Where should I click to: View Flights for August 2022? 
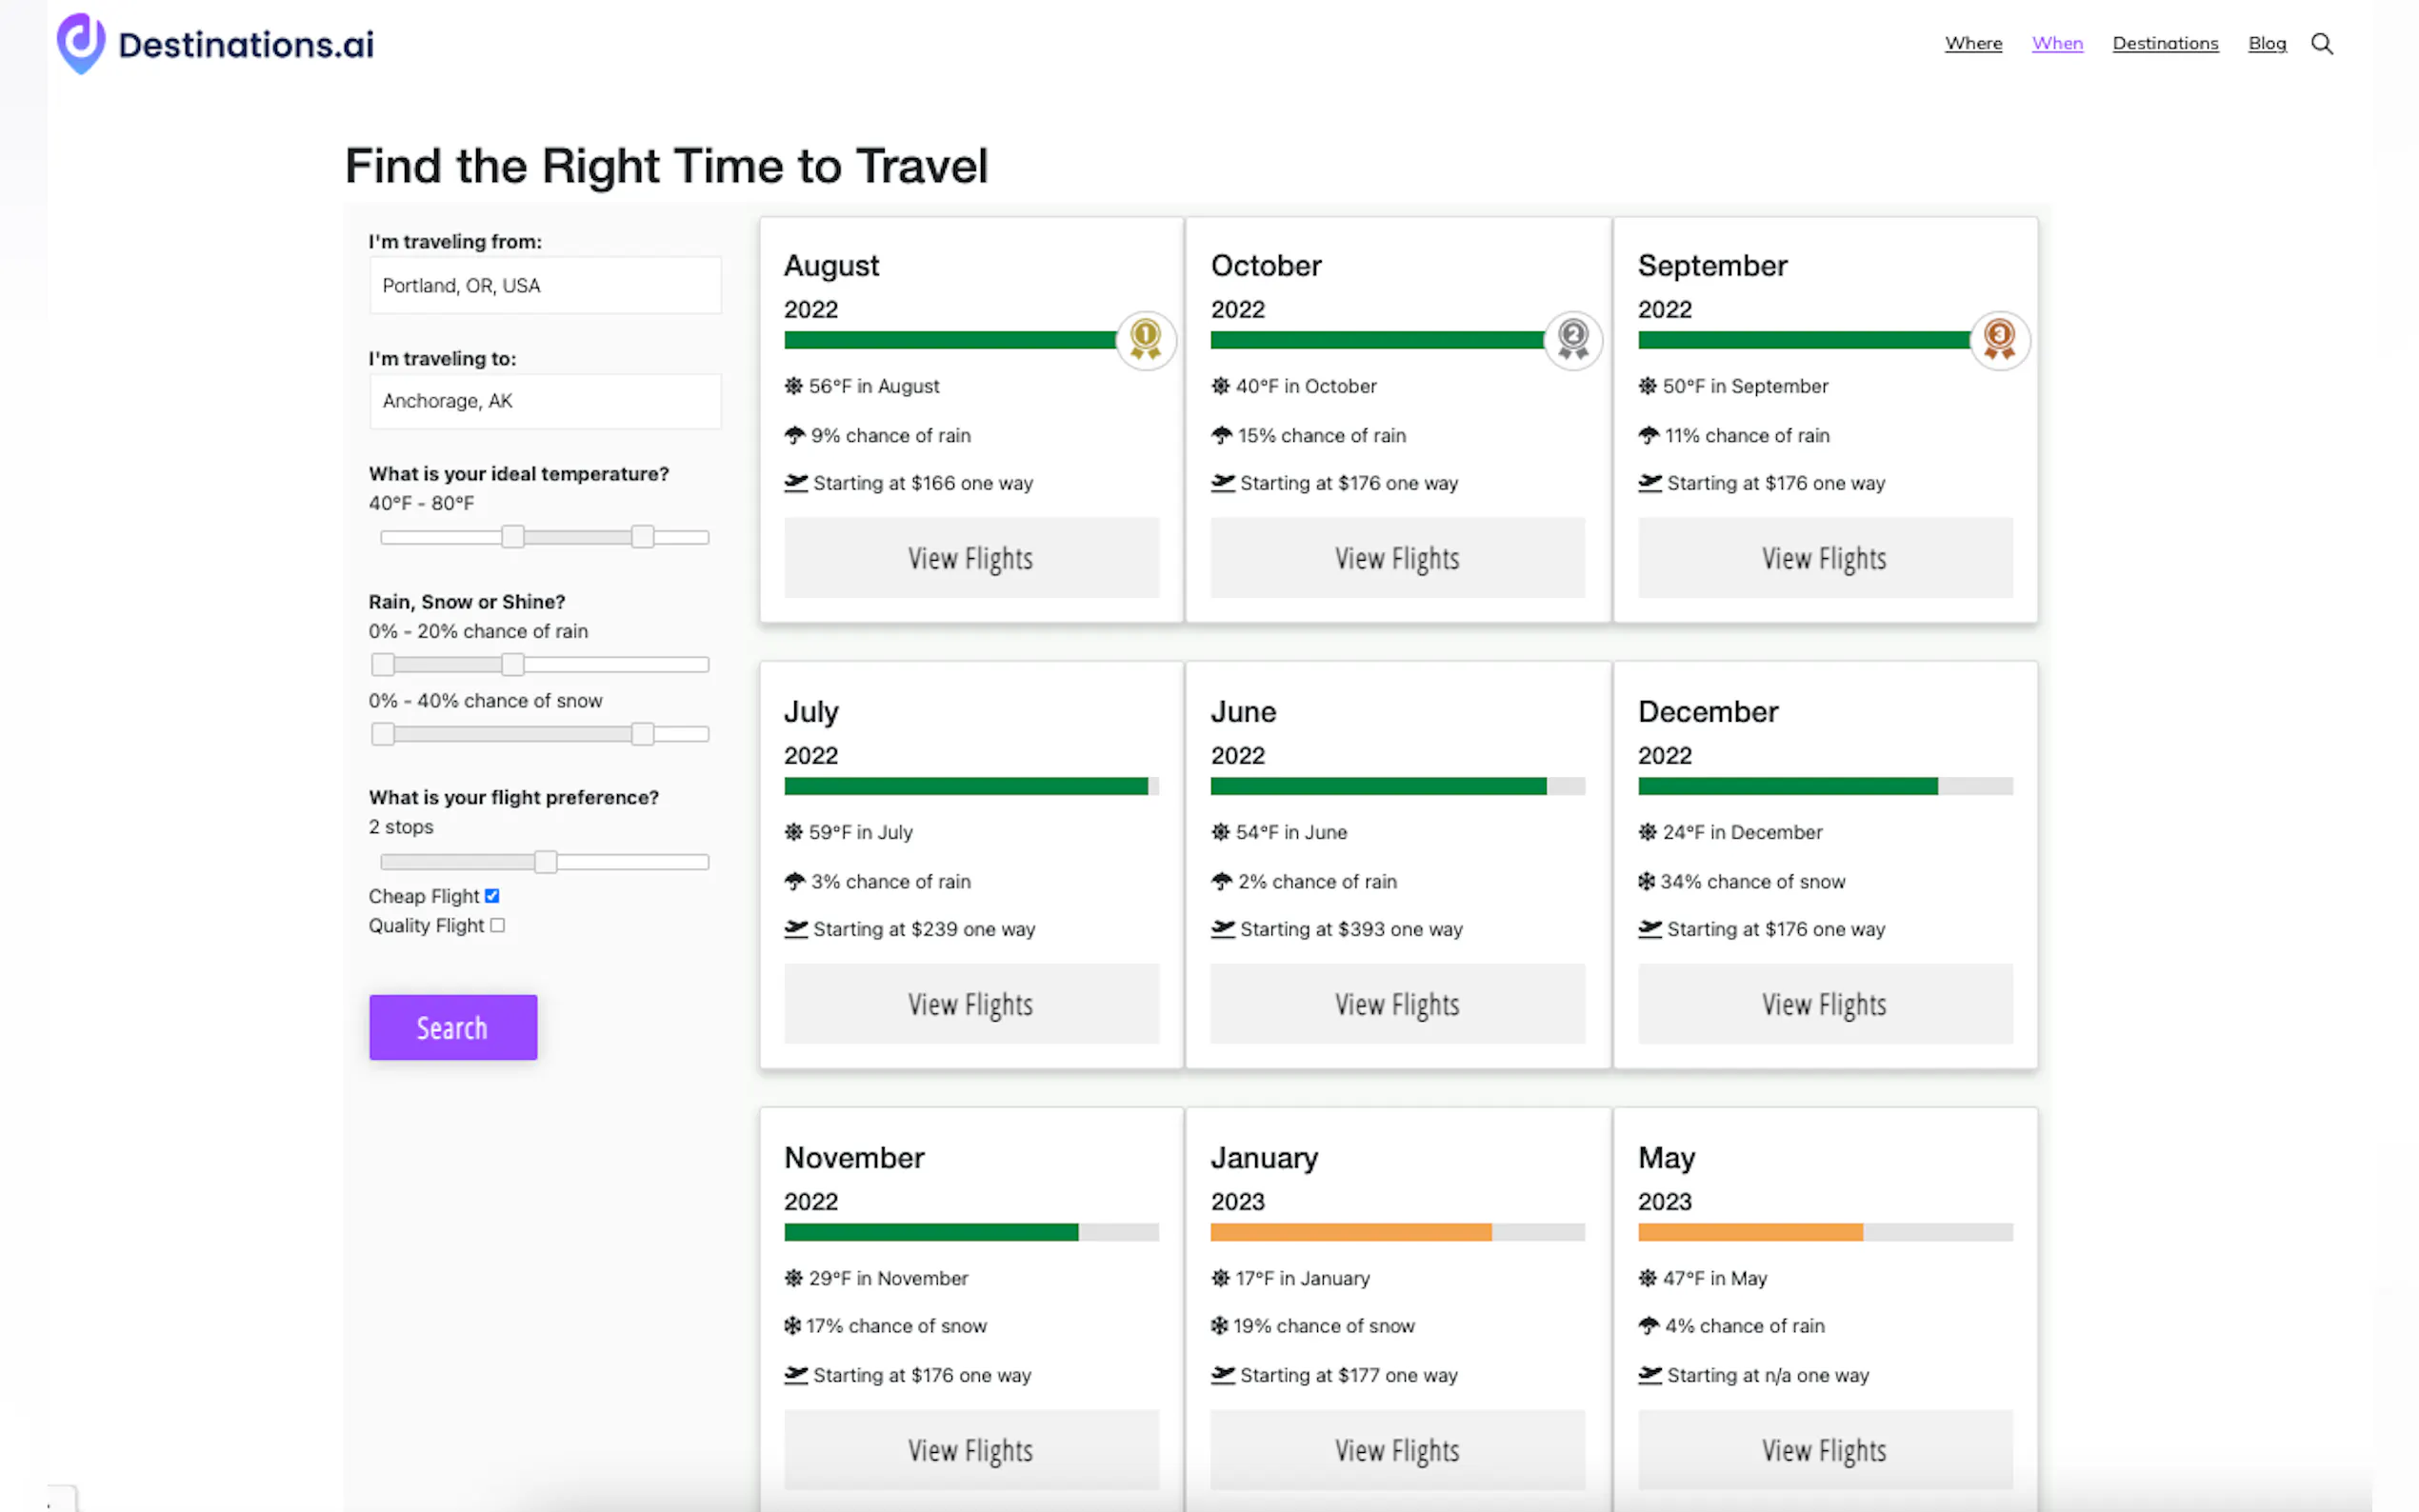[x=970, y=558]
